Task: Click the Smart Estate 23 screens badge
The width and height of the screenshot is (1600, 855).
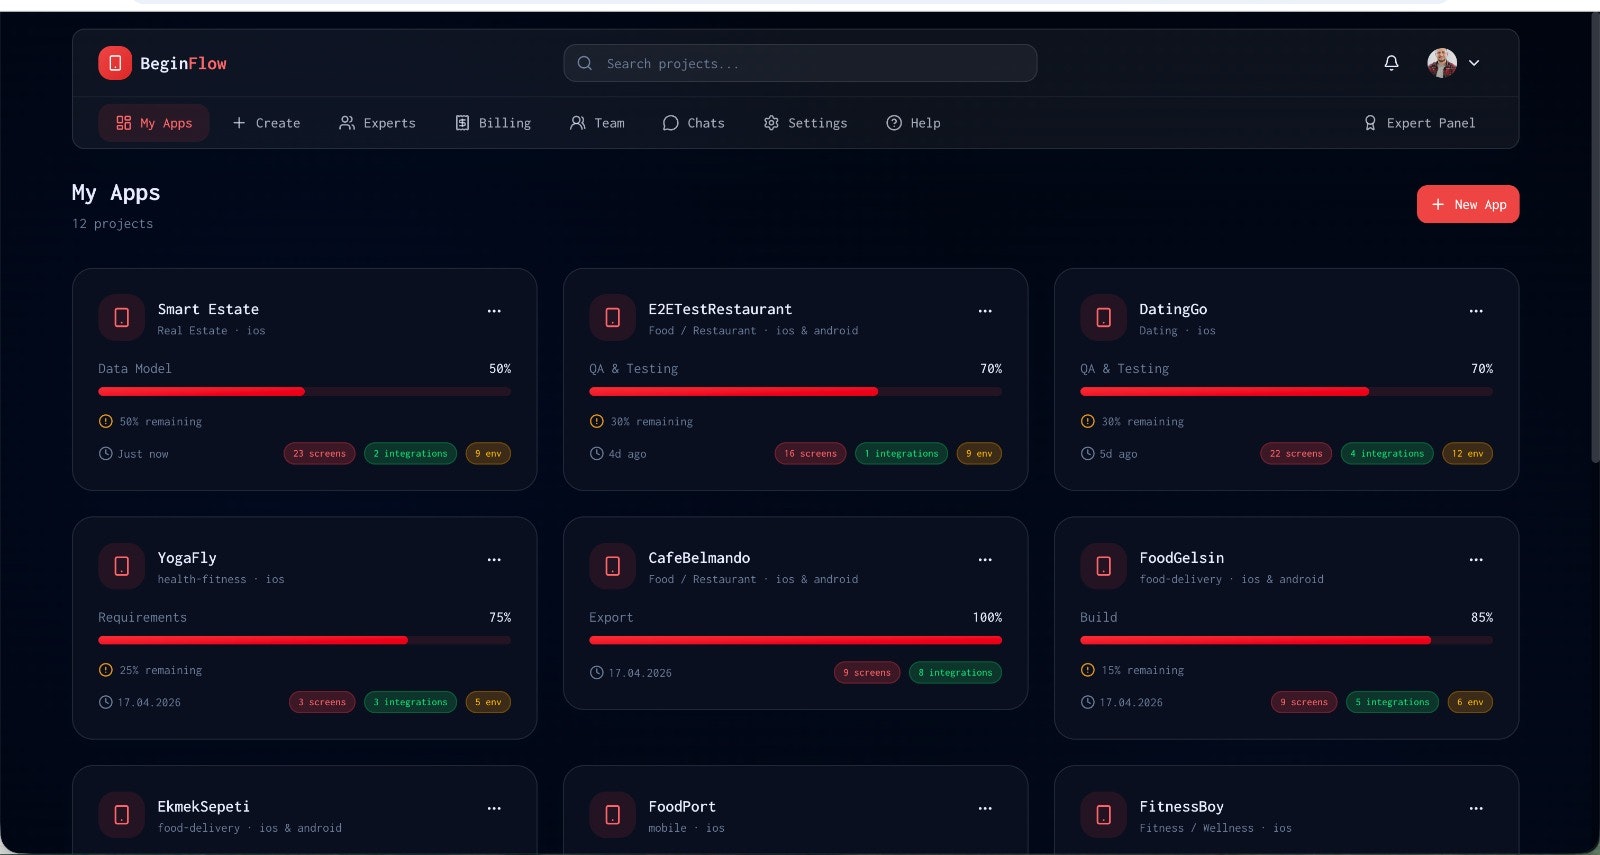Action: 319,454
